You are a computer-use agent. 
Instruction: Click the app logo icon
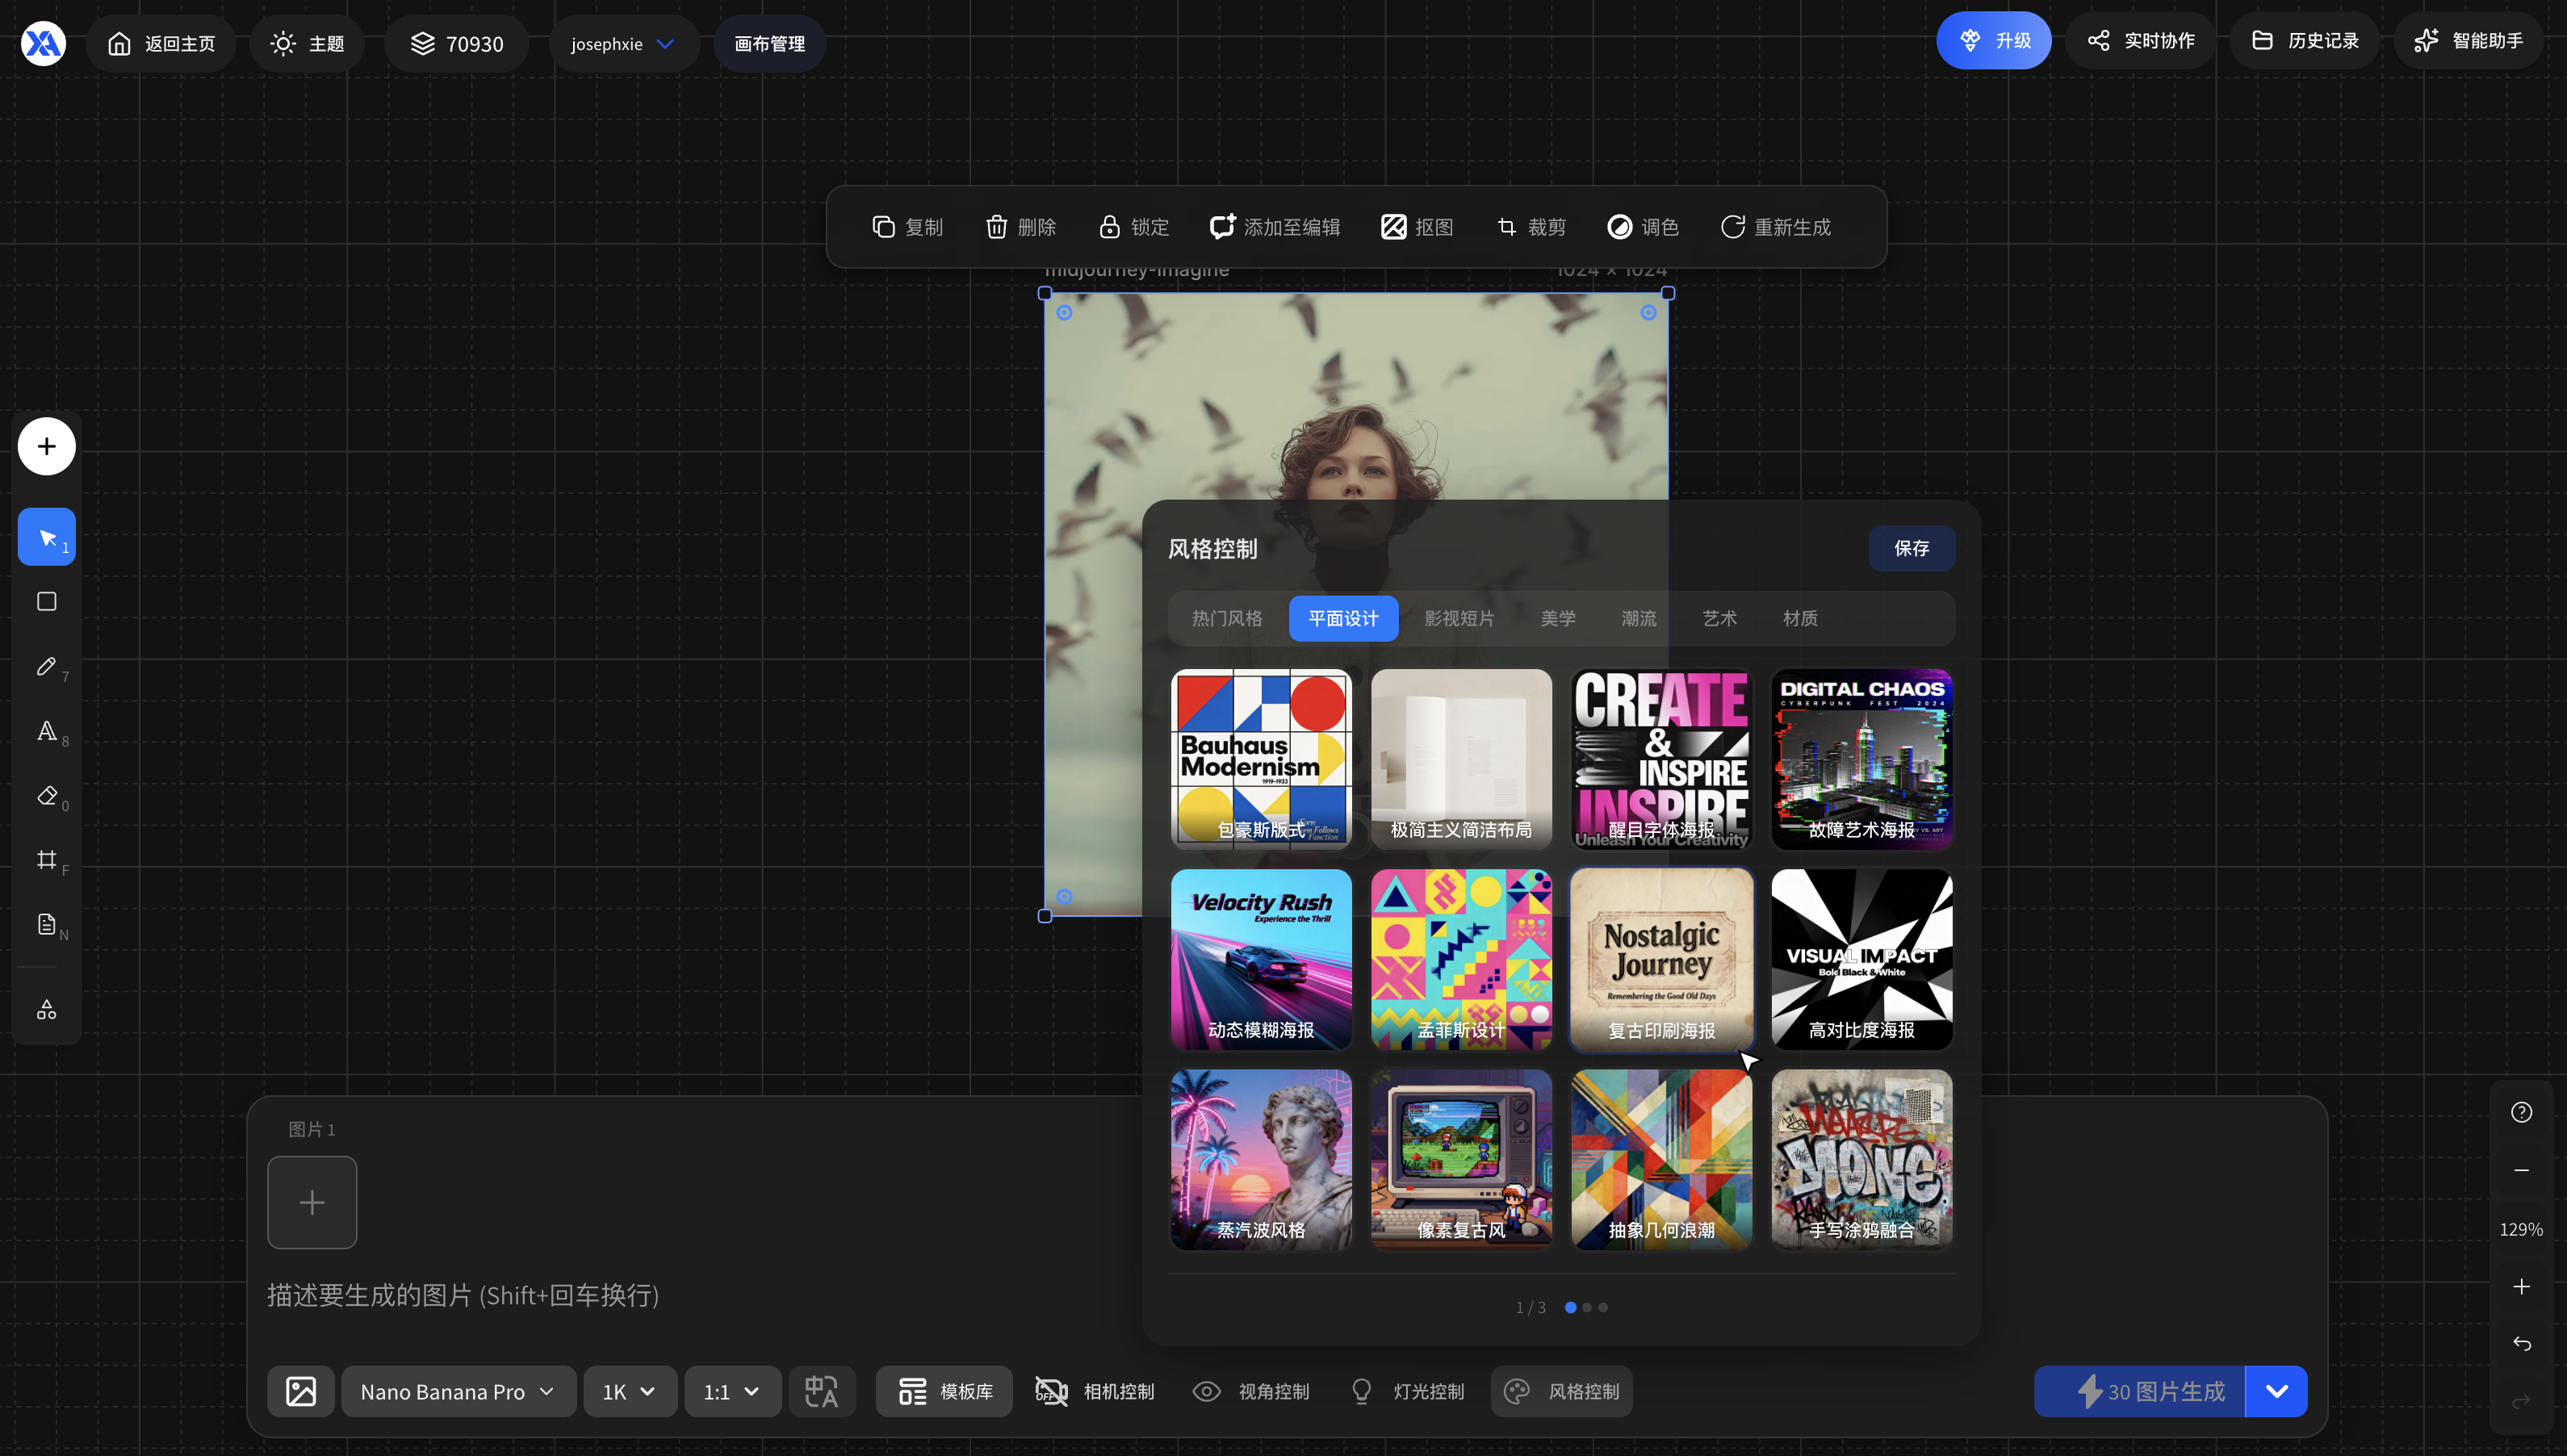44,43
